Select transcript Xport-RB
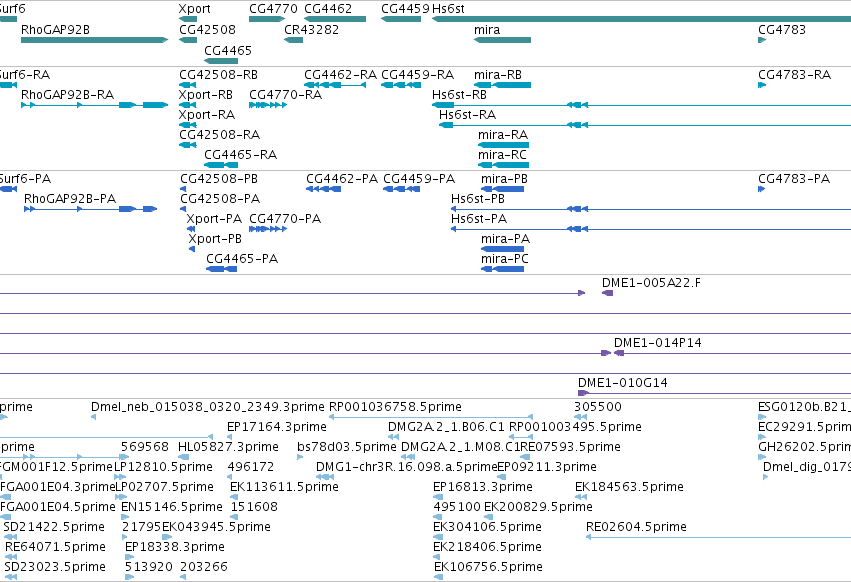 (188, 105)
